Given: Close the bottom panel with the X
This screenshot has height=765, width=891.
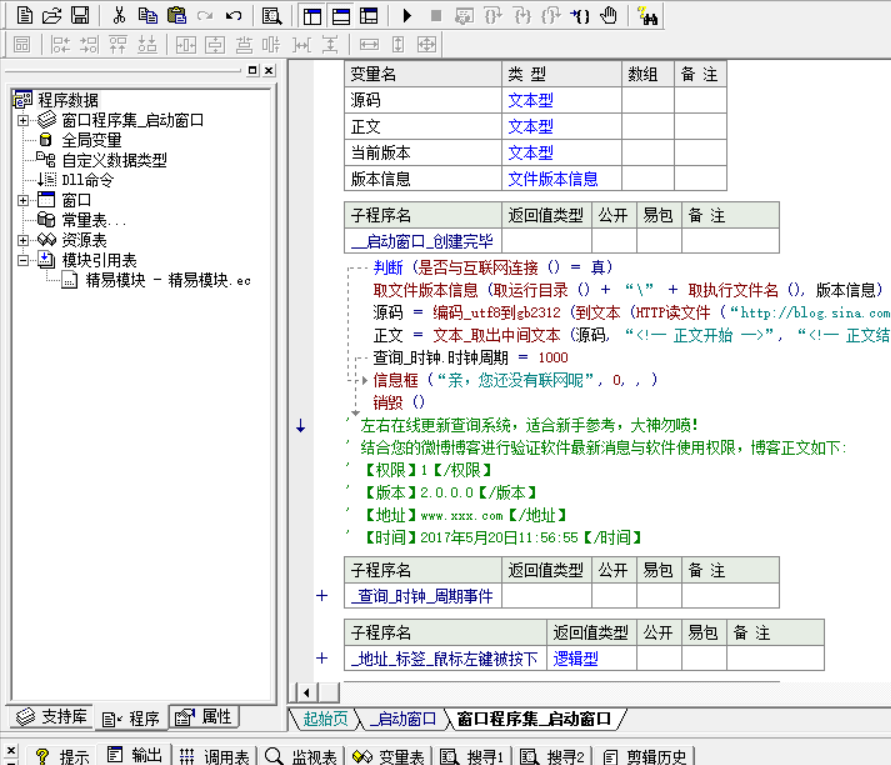Looking at the screenshot, I should (11, 750).
